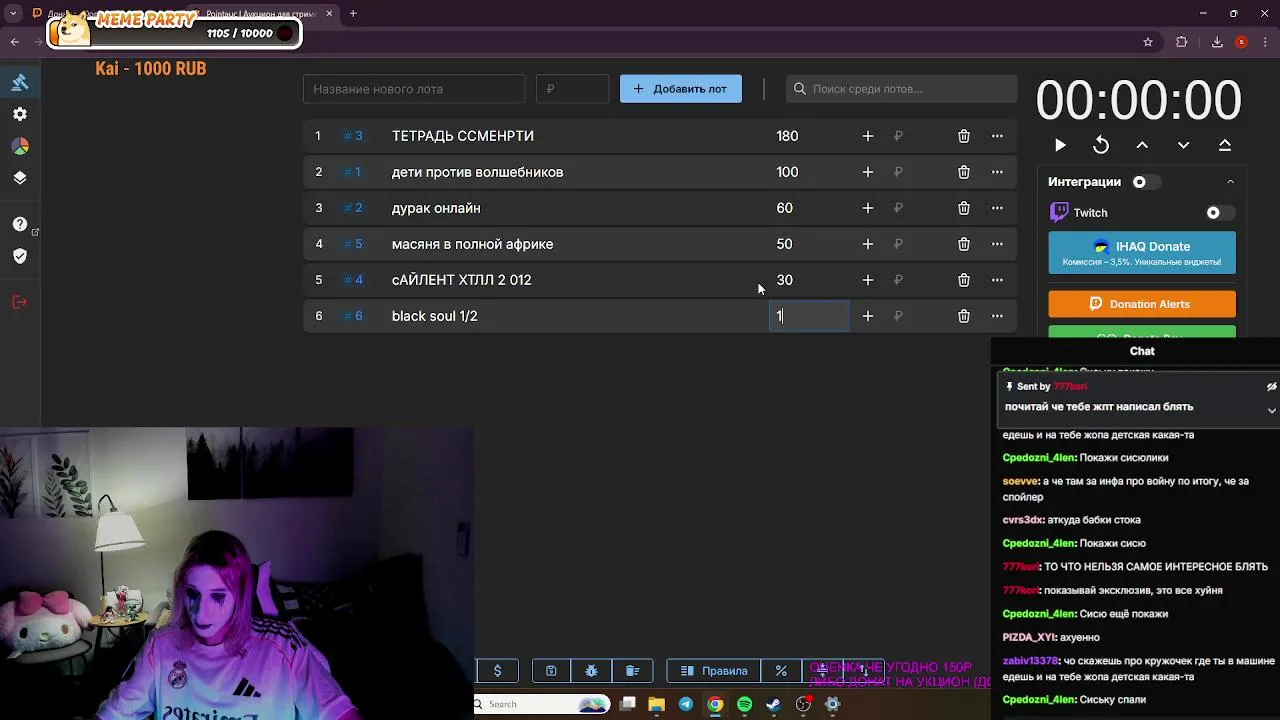Click username Cpedozni_4len saying Покажи сисюлики
The height and width of the screenshot is (720, 1280).
click(1038, 458)
